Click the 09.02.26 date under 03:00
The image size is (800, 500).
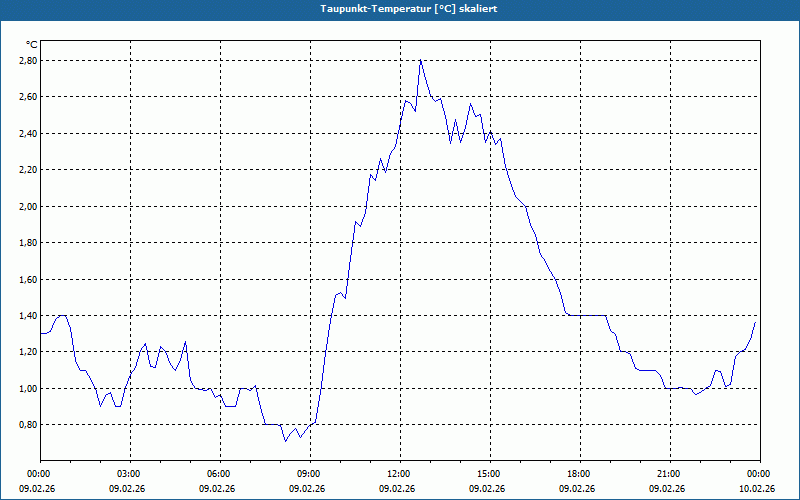coord(127,489)
